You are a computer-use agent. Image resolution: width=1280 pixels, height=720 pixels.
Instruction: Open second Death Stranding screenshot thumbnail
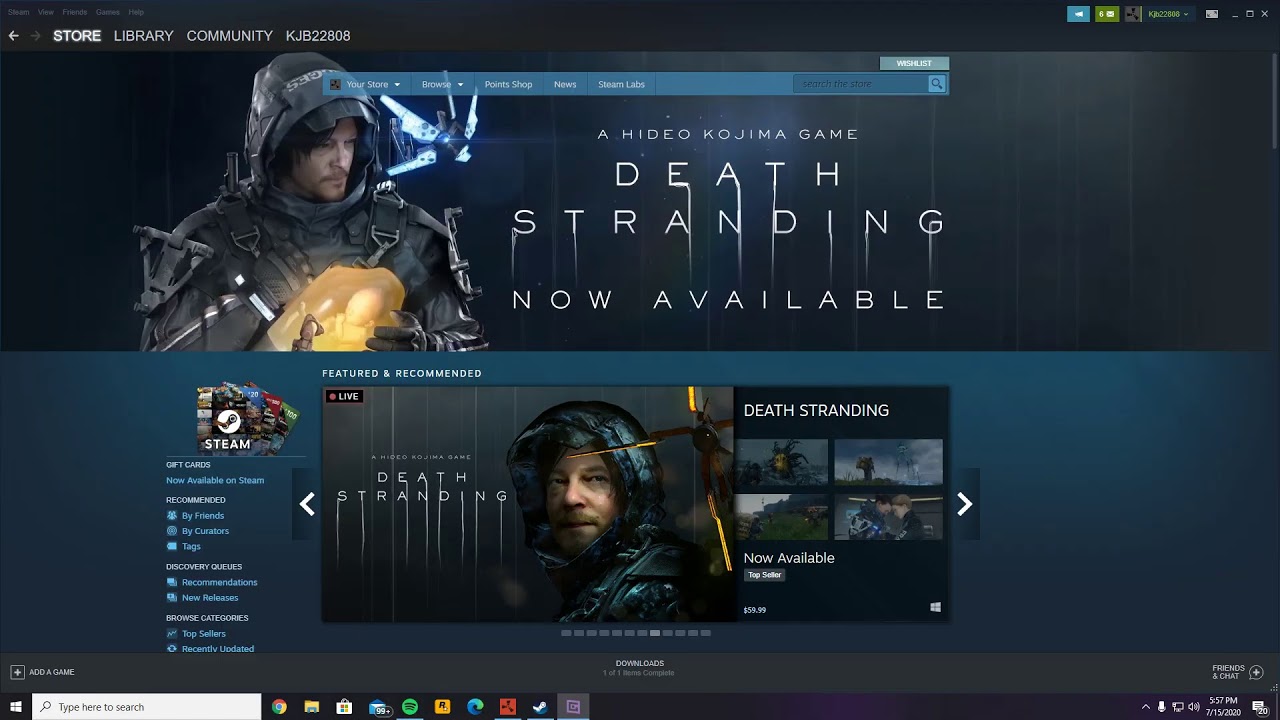click(888, 462)
